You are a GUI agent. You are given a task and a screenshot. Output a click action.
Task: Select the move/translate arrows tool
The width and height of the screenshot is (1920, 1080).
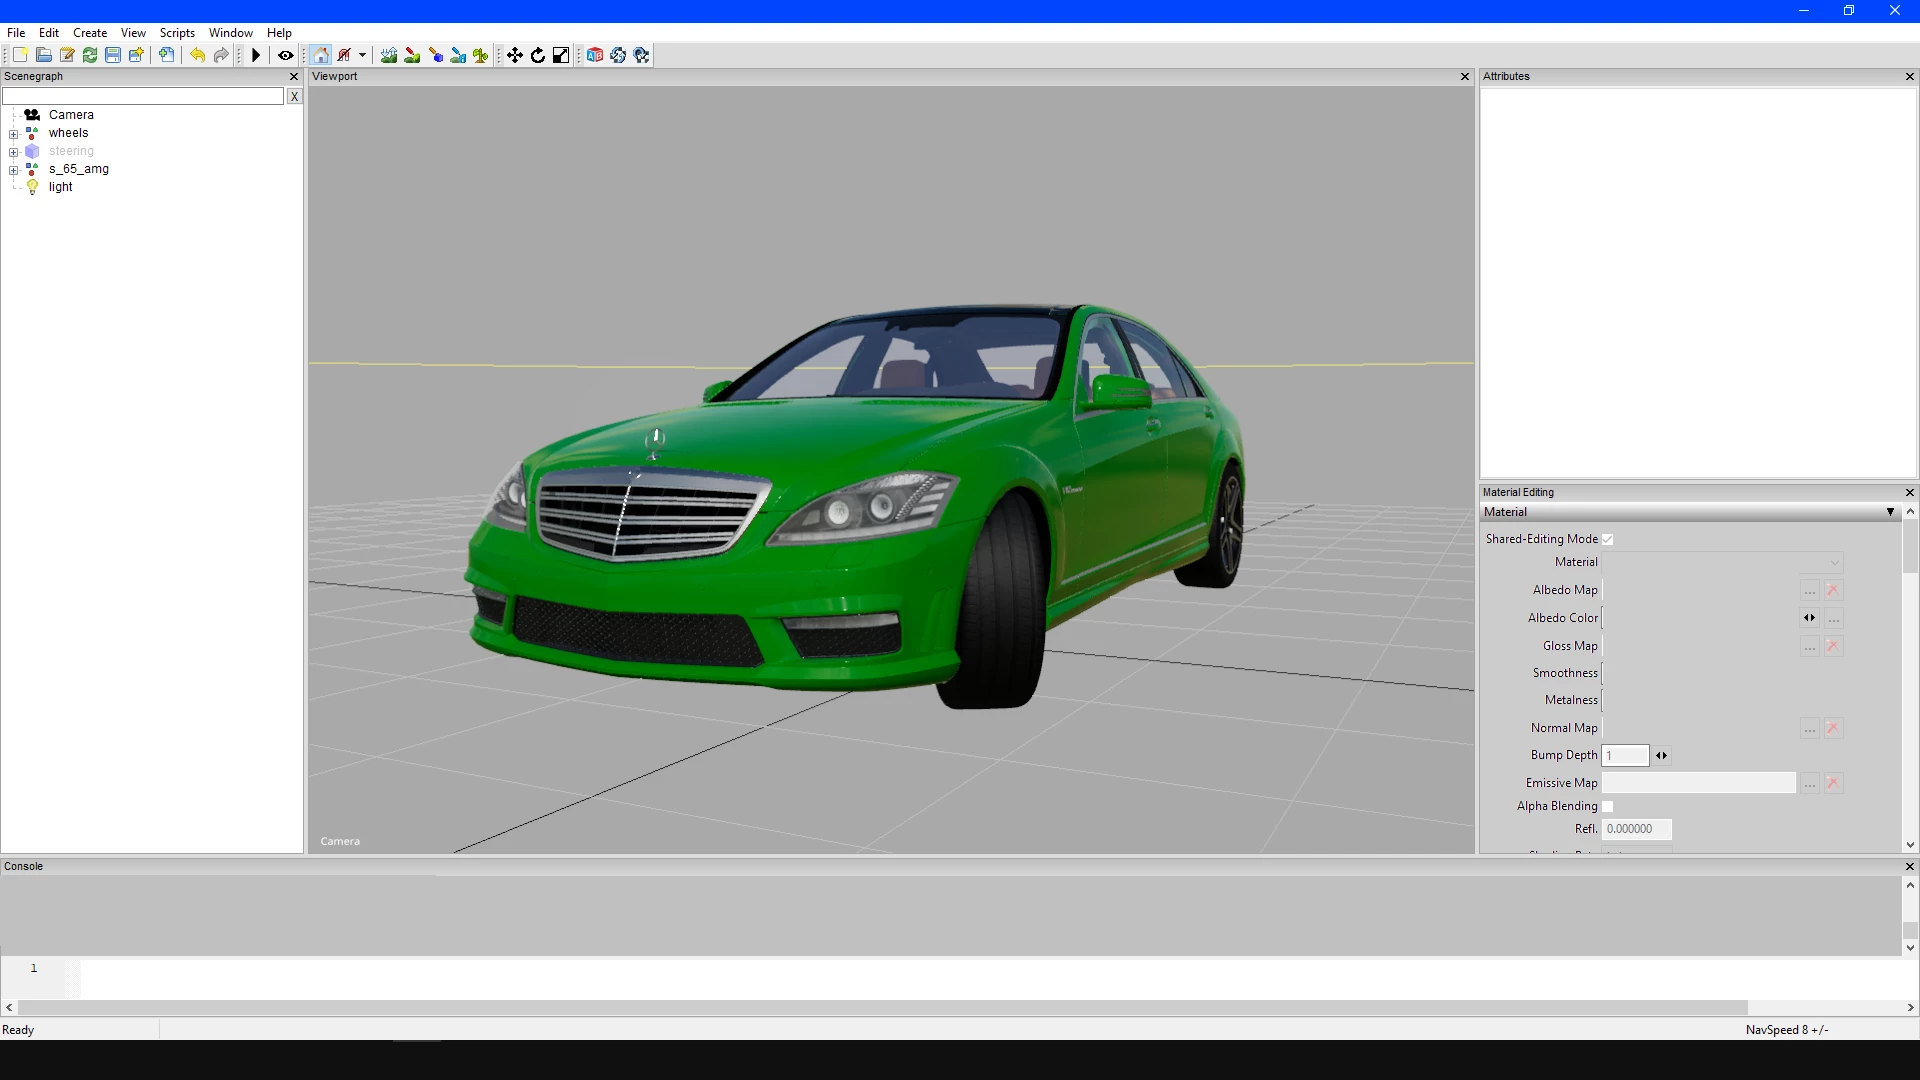514,56
